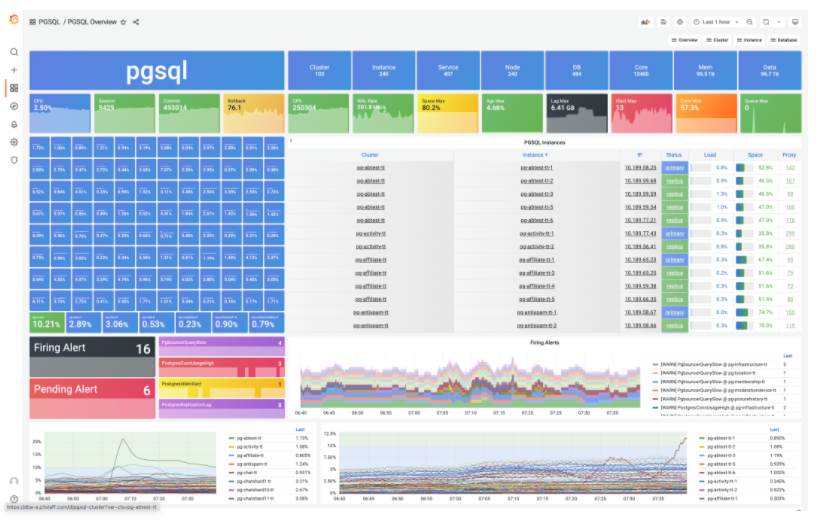Open the search dashboards magnifier icon

click(x=14, y=52)
